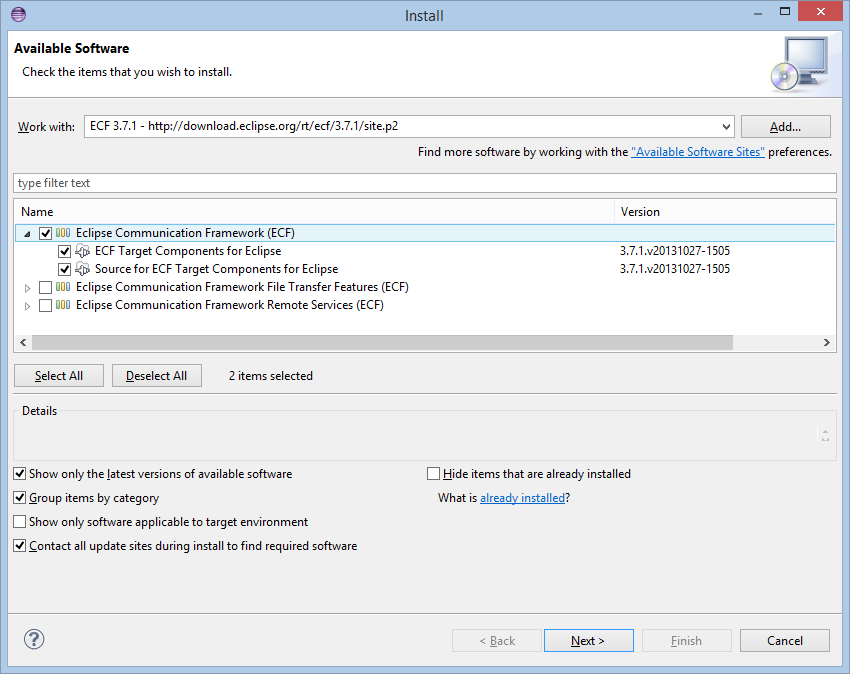Collapse the Eclipse Communication Framework (ECF) tree node
Viewport: 850px width, 674px height.
point(27,234)
